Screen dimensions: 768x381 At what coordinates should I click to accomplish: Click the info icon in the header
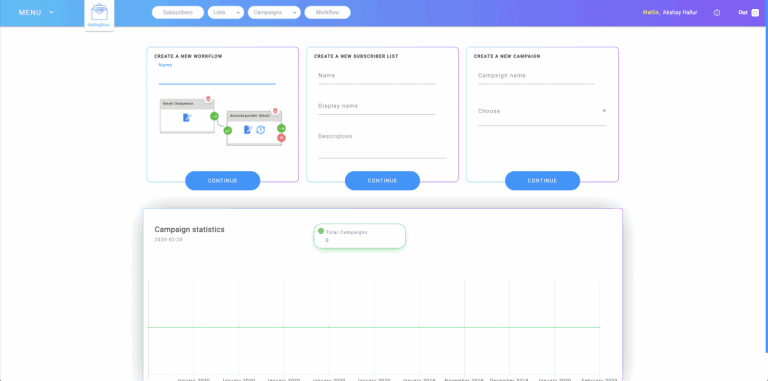pyautogui.click(x=717, y=13)
